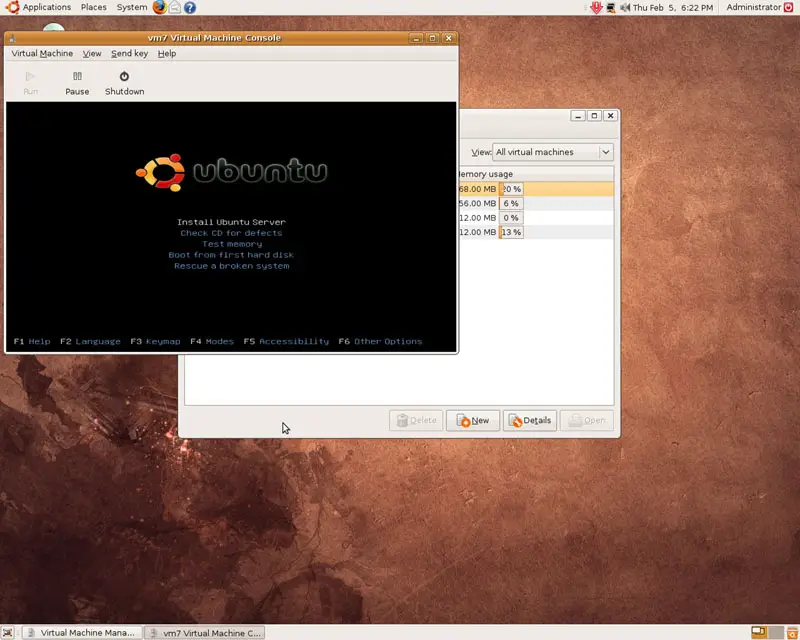The width and height of the screenshot is (800, 640).
Task: Open the View menu in console window
Action: 92,54
